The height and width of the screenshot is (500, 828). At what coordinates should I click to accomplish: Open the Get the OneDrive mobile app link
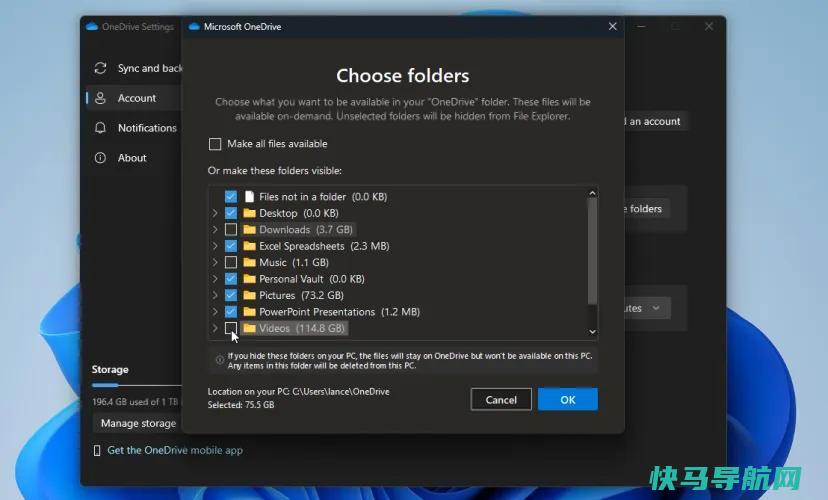tap(175, 450)
